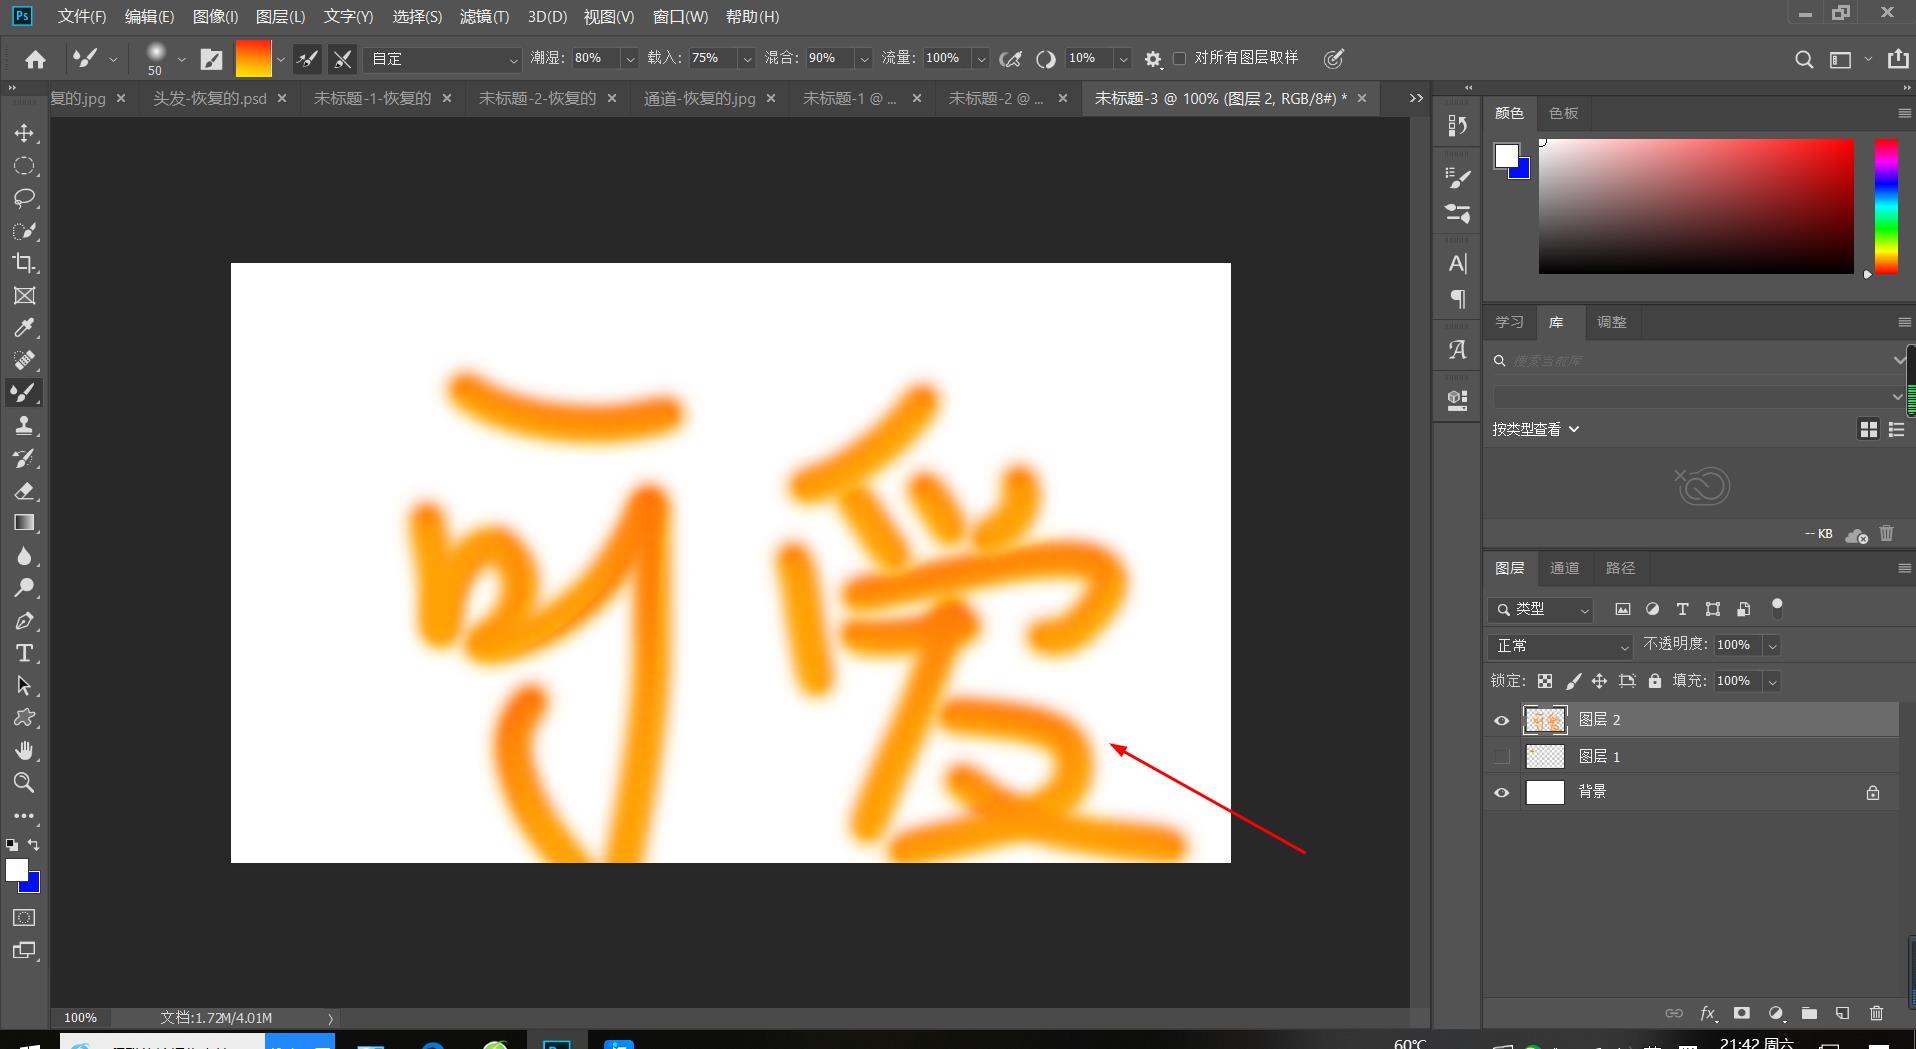The image size is (1916, 1049).
Task: Enable 对所有图层取样 checkbox
Action: tap(1179, 59)
